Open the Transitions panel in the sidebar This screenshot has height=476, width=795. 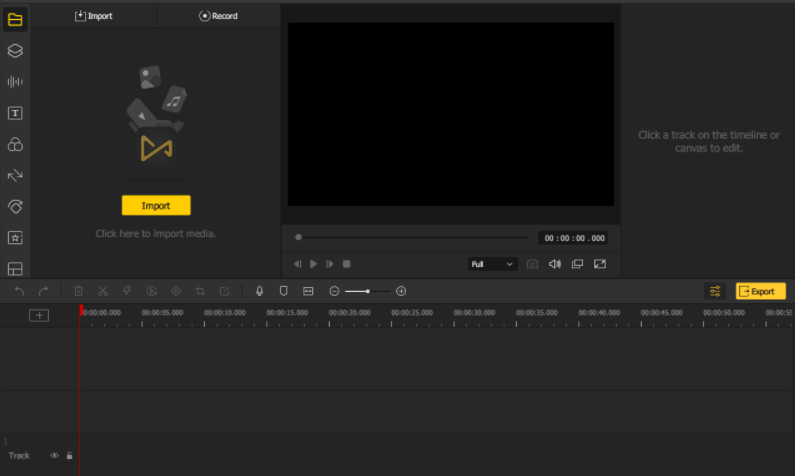pos(15,176)
